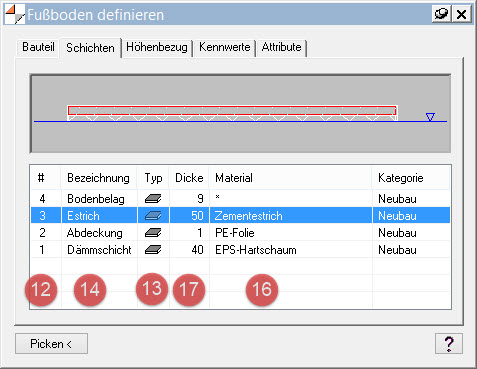Click the Zementestrich material cell
Viewport: 477px width, 369px height.
[291, 216]
